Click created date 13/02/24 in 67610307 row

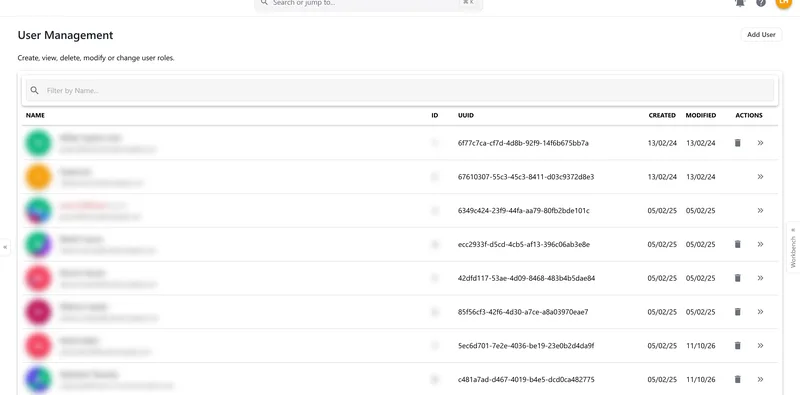pyautogui.click(x=662, y=177)
